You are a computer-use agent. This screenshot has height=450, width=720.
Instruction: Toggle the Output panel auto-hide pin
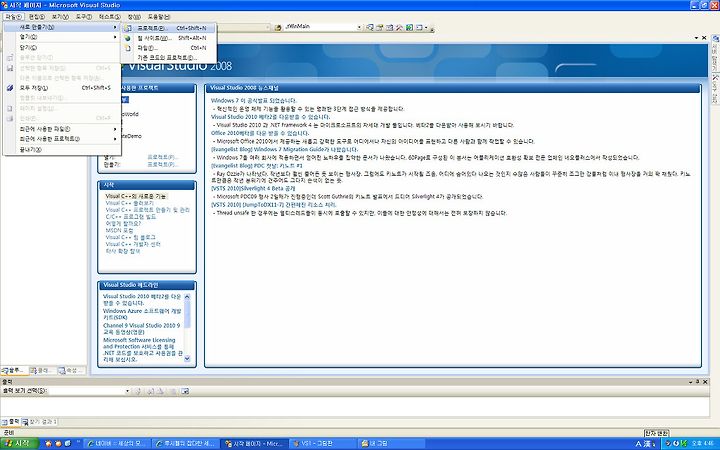click(x=698, y=382)
